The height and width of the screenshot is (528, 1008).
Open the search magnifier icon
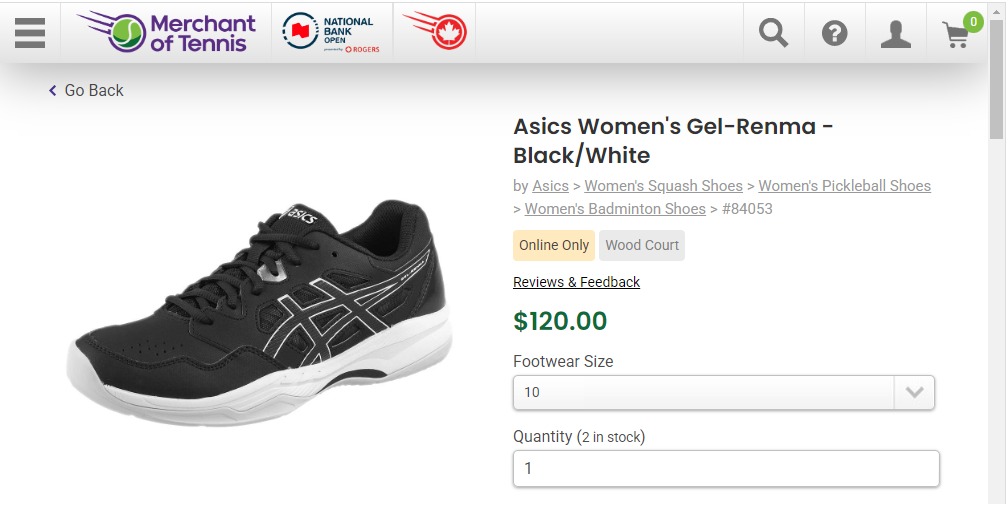click(773, 34)
